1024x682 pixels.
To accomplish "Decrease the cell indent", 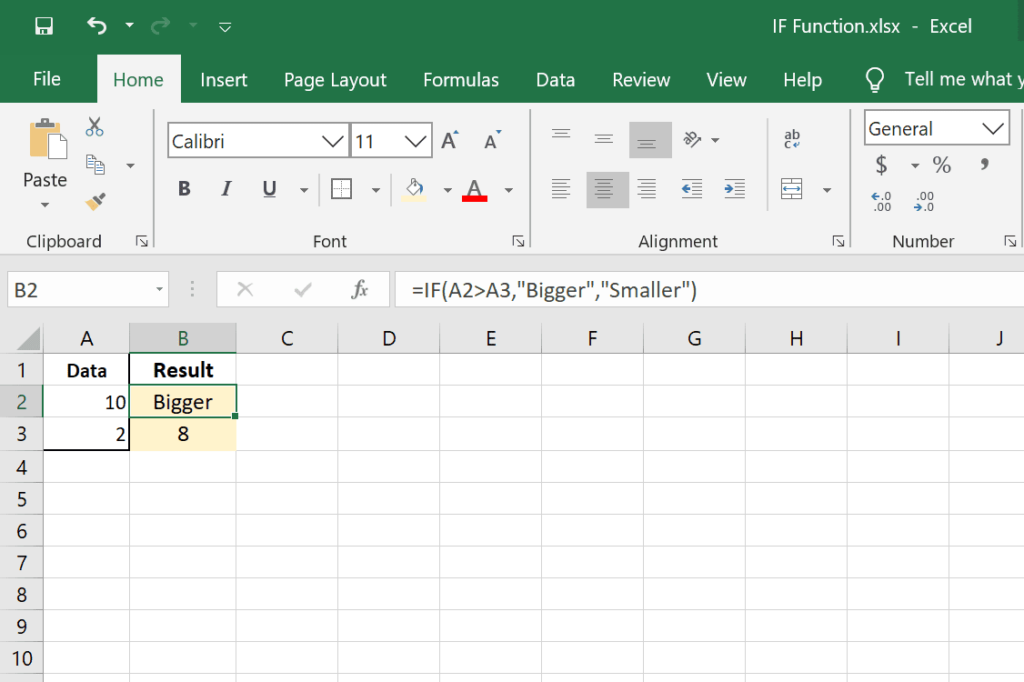I will click(692, 189).
